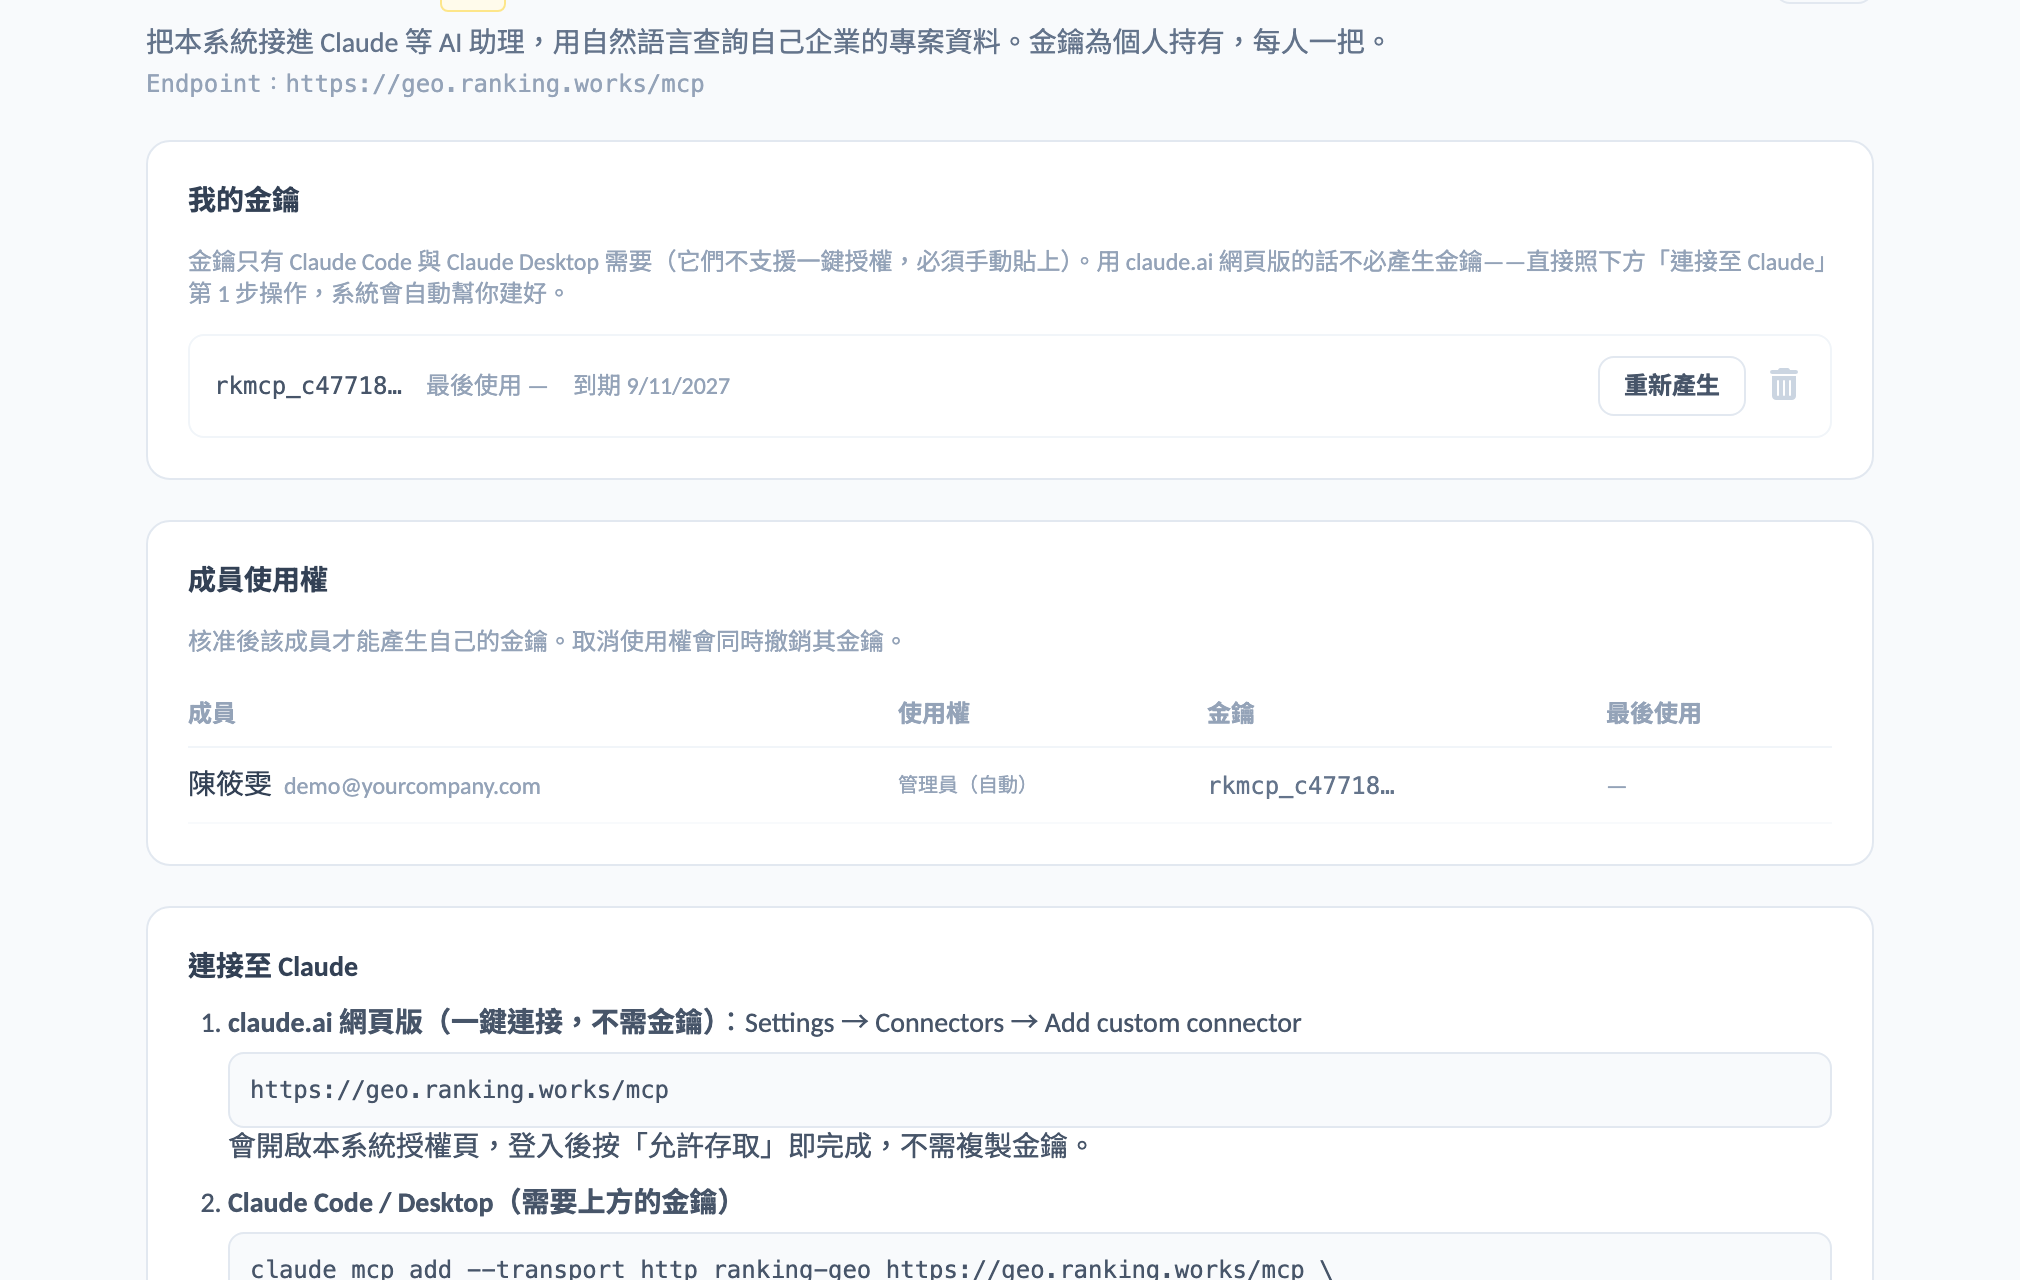Click the 最後使用 — text in key row

pos(486,386)
